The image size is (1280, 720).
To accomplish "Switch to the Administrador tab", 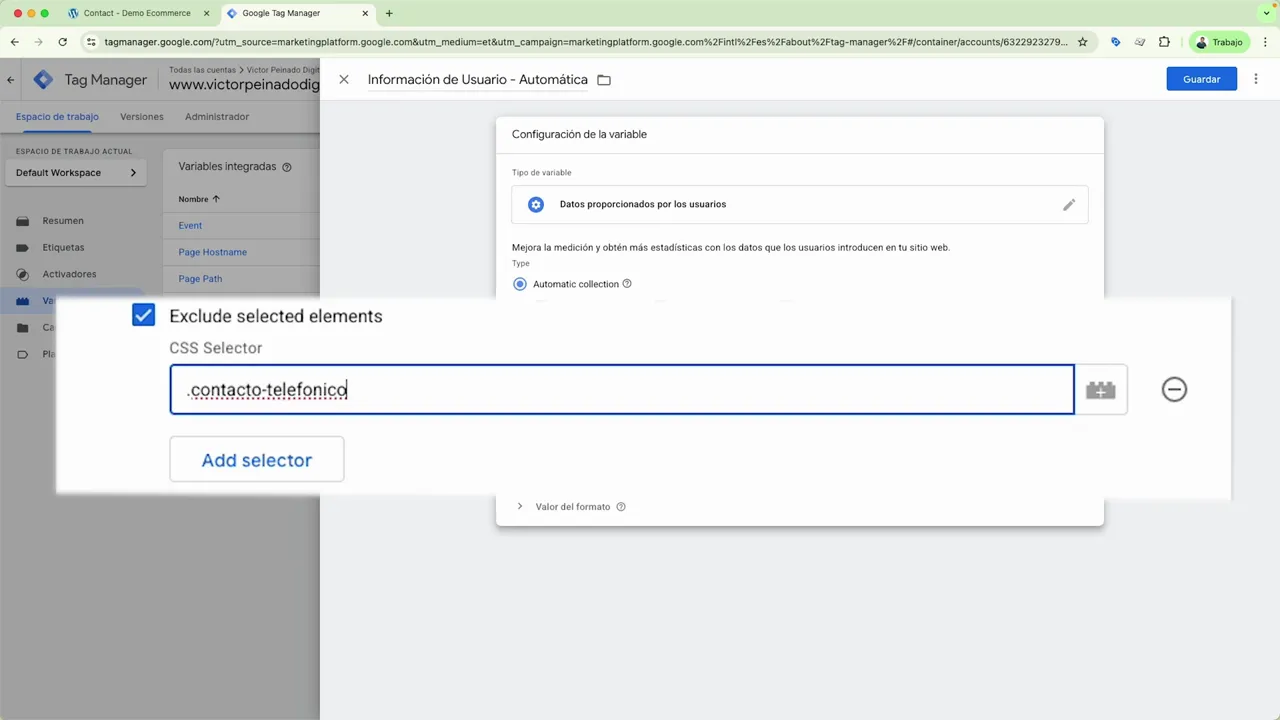I will tap(217, 116).
